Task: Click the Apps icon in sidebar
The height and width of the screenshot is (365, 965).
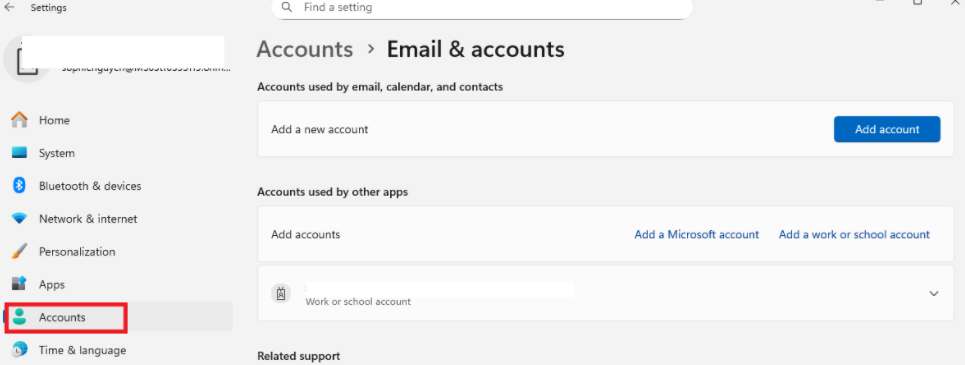Action: tap(20, 284)
